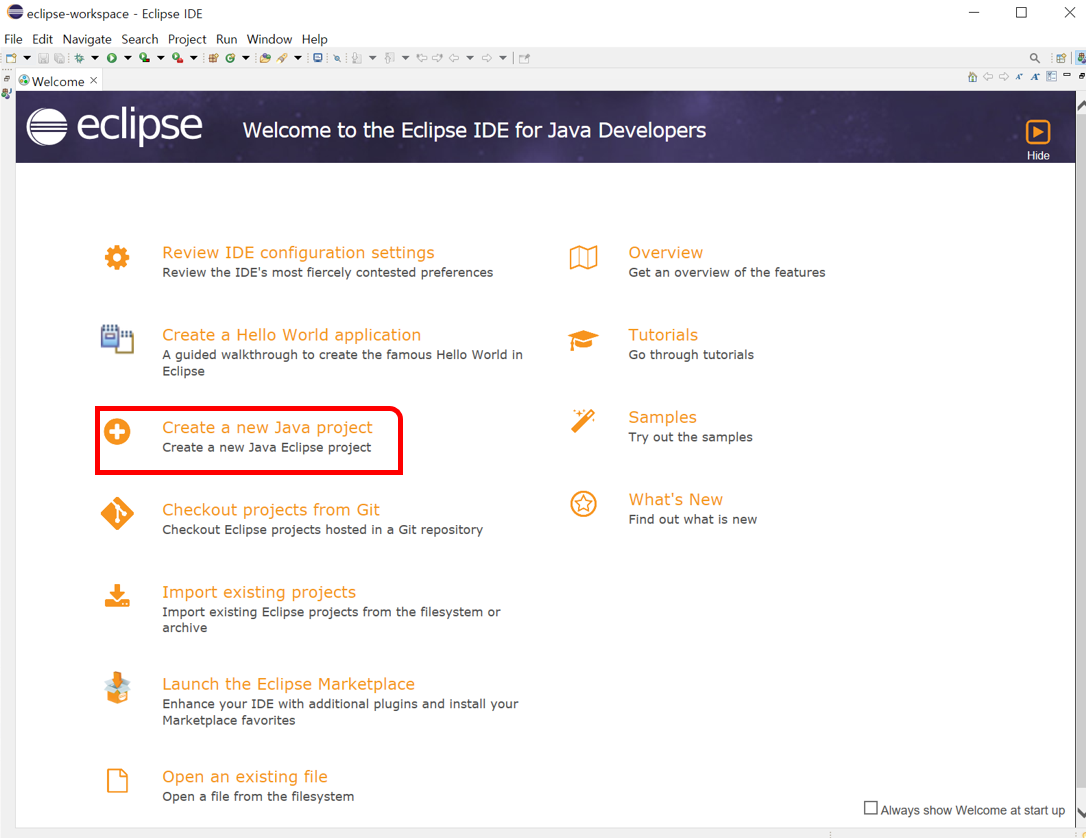Click Create a new Java project link
This screenshot has height=838, width=1086.
pos(267,427)
